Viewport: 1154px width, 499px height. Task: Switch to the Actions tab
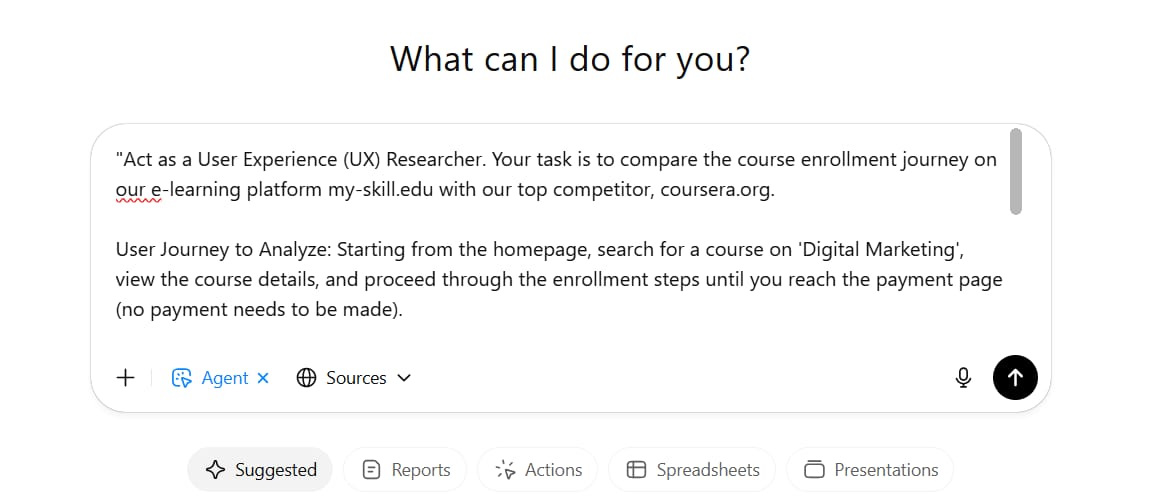[x=537, y=470]
